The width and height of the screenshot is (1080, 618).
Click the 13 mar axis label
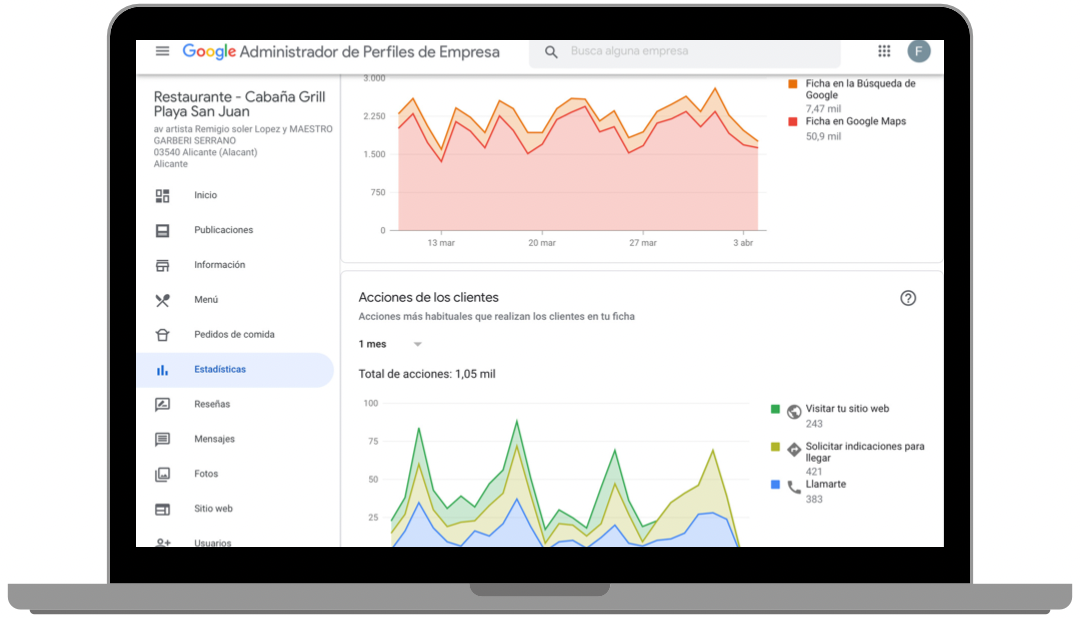441,243
